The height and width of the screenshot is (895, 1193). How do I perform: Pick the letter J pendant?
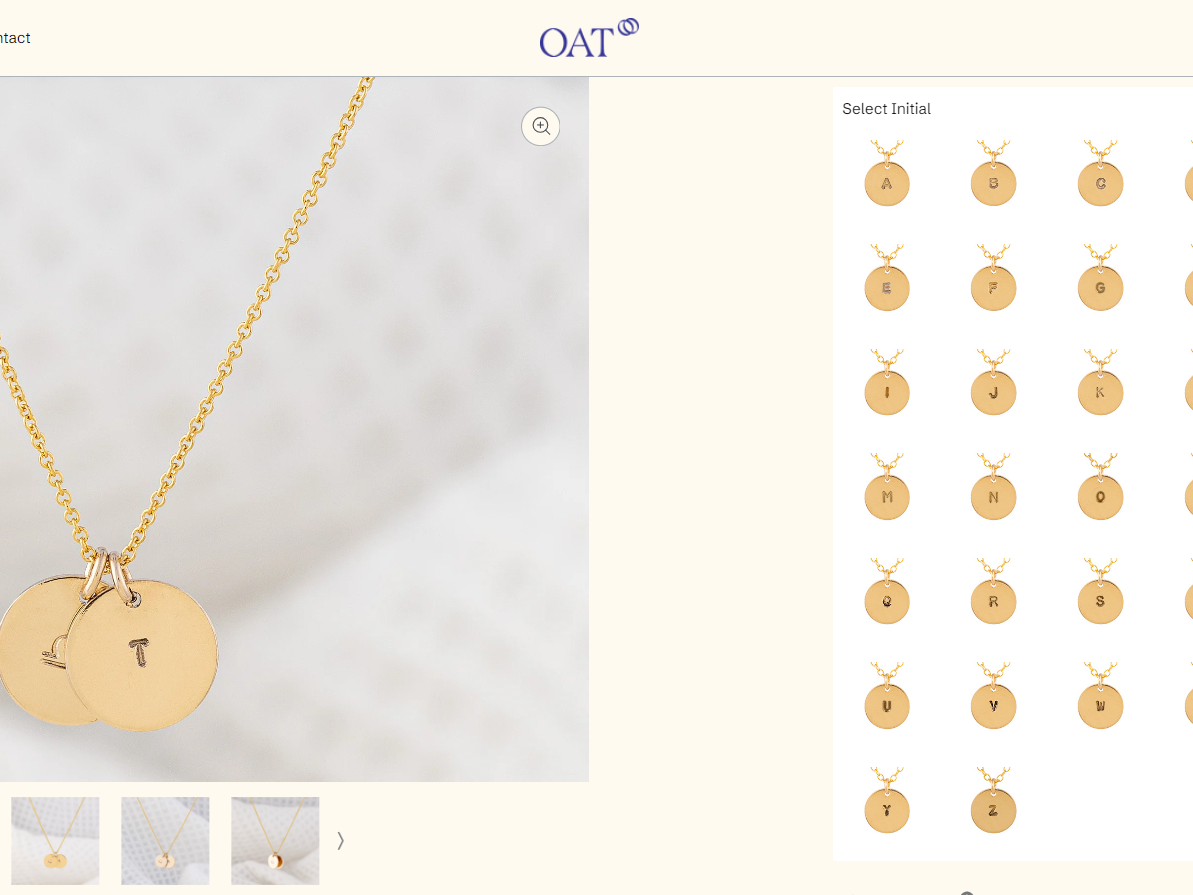[x=994, y=382]
